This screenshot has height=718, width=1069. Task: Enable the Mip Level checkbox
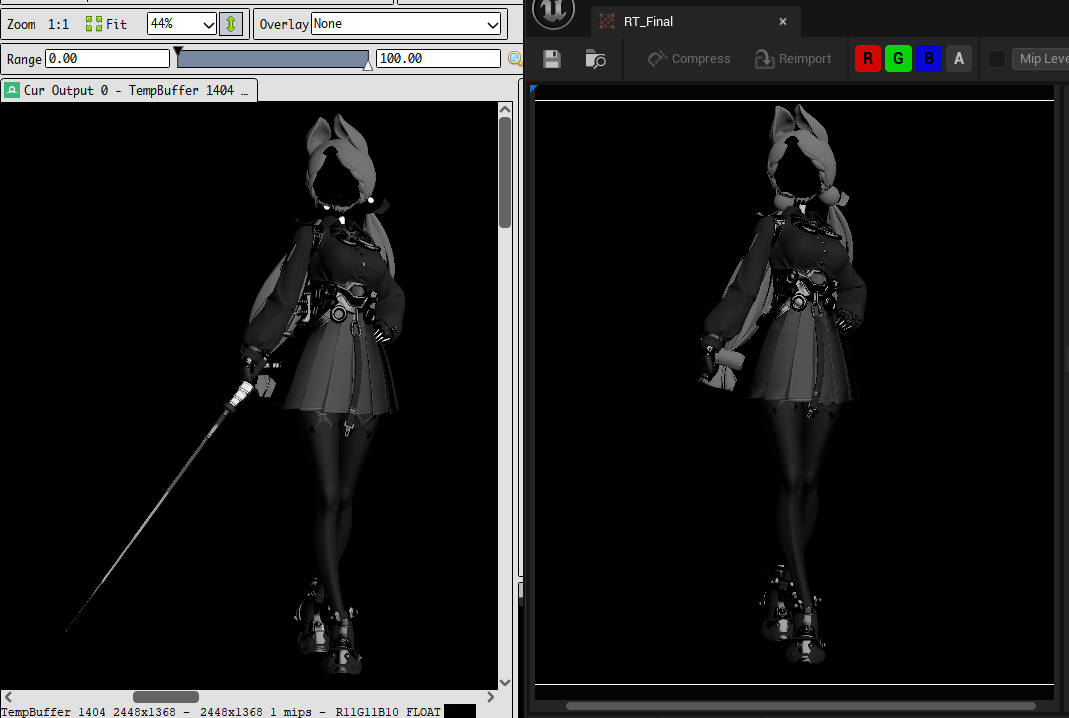pos(996,59)
